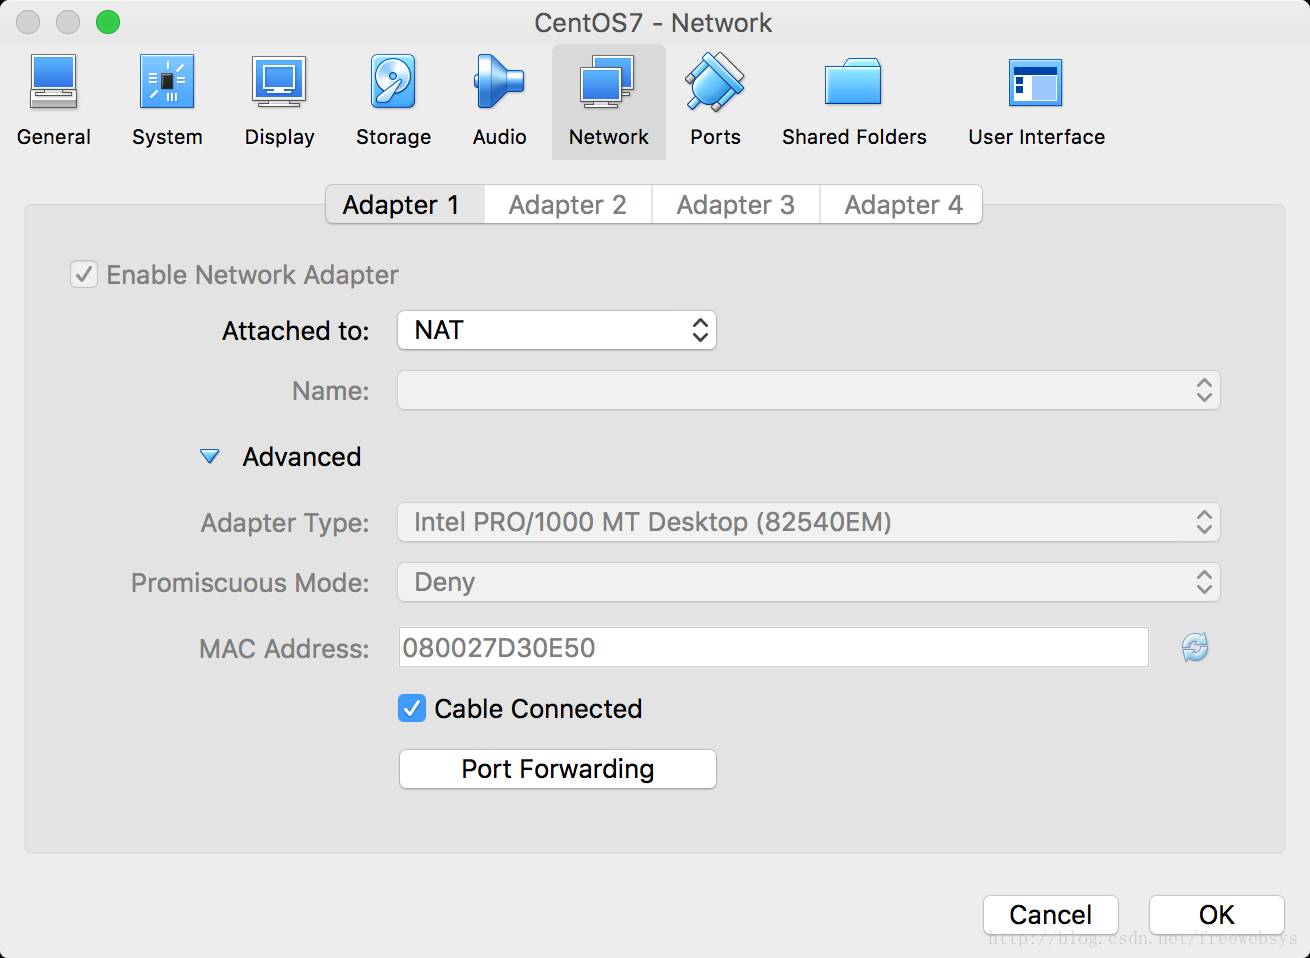Open the Attached to NAT dropdown
Viewport: 1310px width, 958px height.
pyautogui.click(x=557, y=330)
